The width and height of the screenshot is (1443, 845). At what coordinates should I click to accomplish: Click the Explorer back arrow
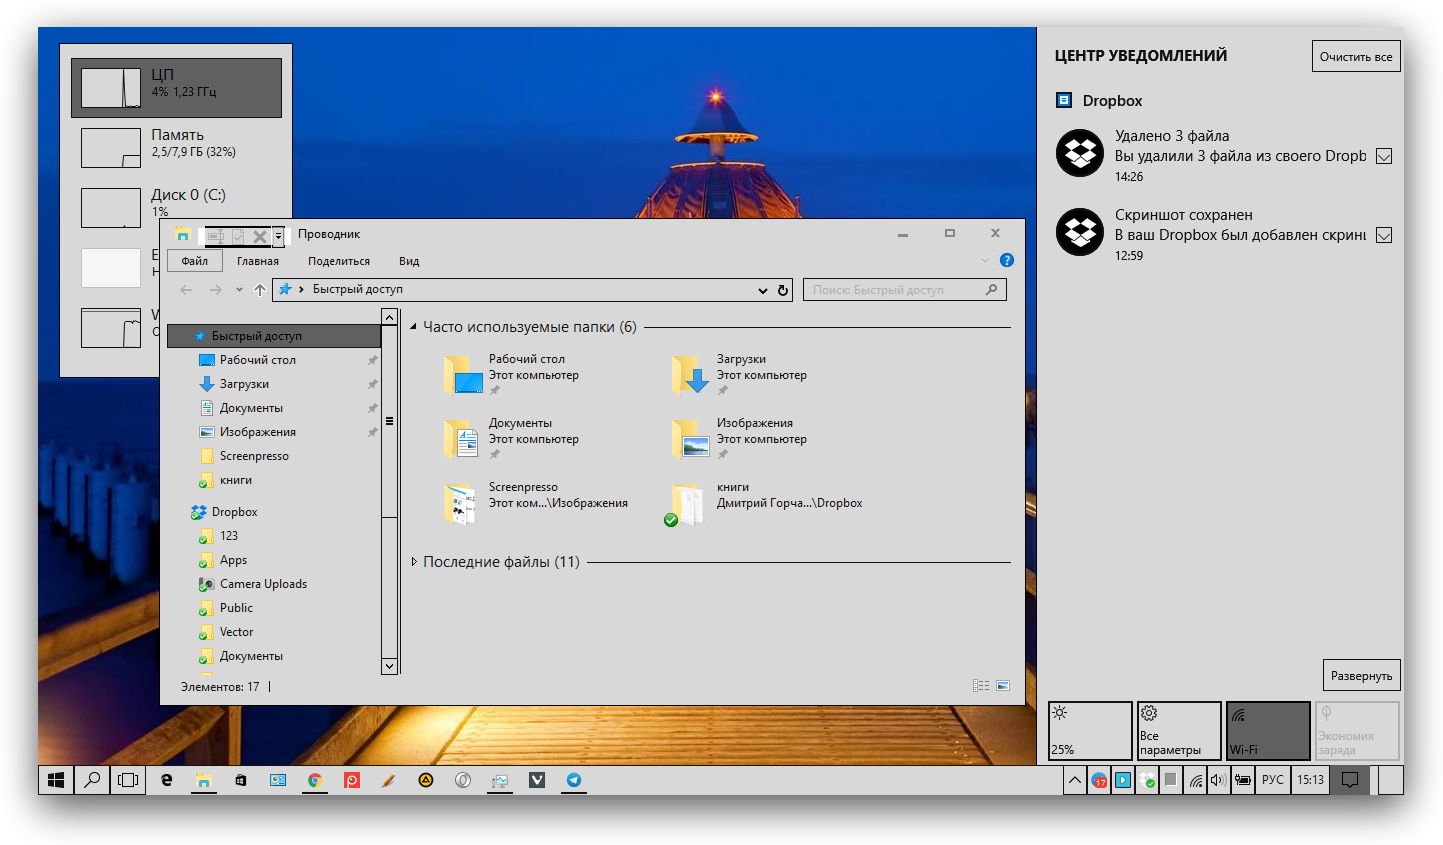click(x=186, y=290)
